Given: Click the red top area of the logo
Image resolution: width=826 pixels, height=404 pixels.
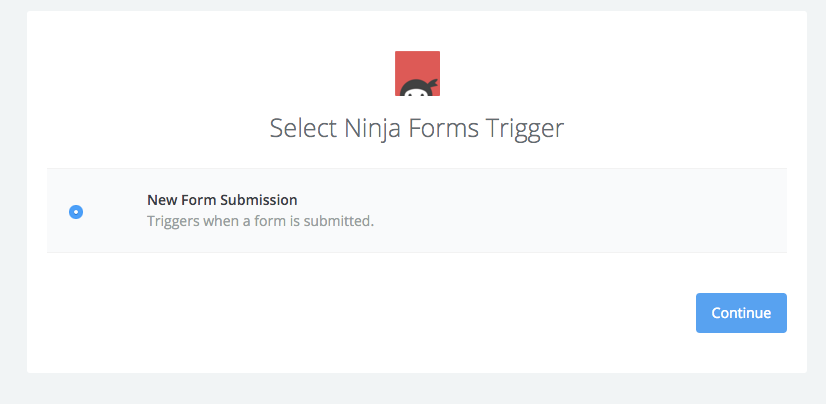Looking at the screenshot, I should 417,63.
